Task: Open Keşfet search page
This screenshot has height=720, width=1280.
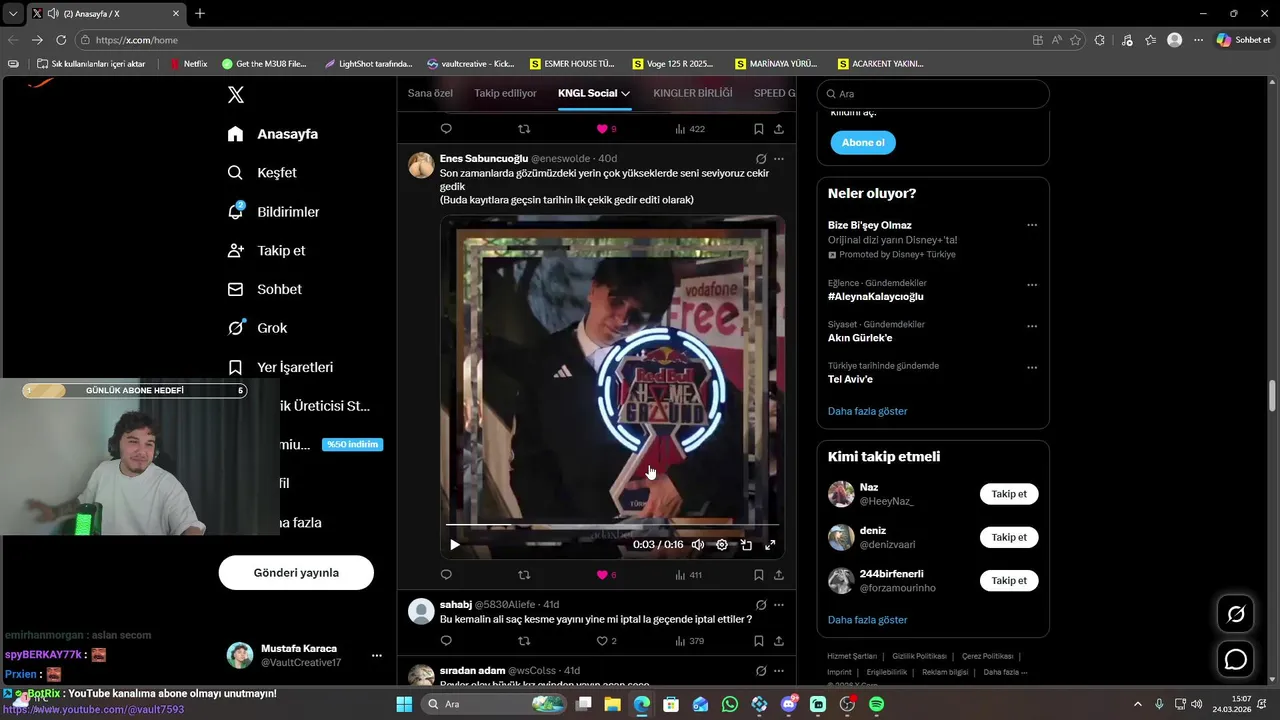Action: pyautogui.click(x=261, y=173)
